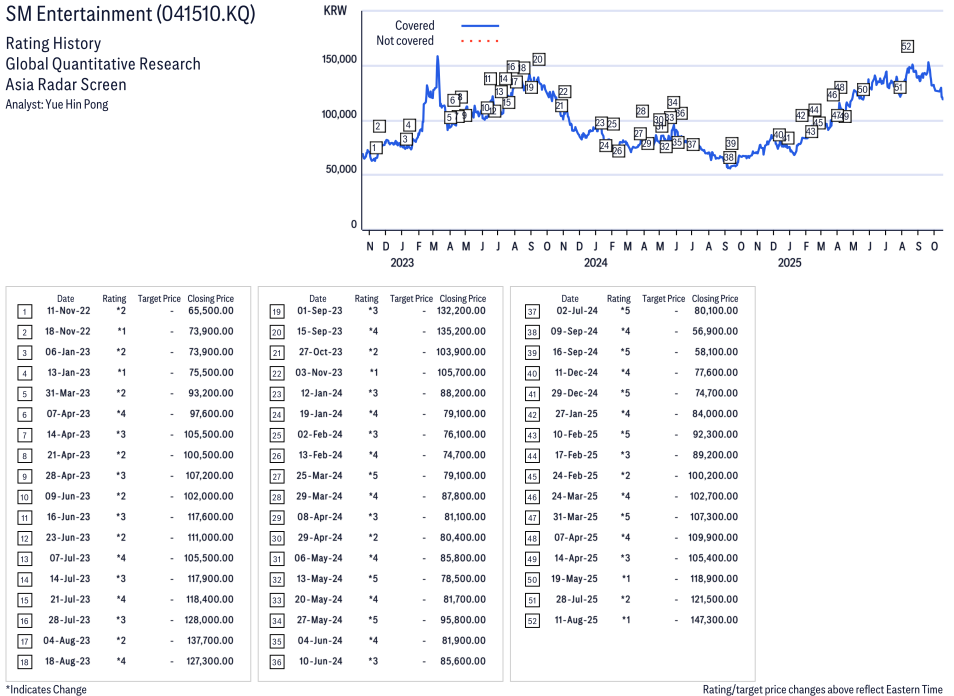Image resolution: width=954 pixels, height=696 pixels.
Task: Select chart marker 34 on the chart
Action: tap(673, 102)
